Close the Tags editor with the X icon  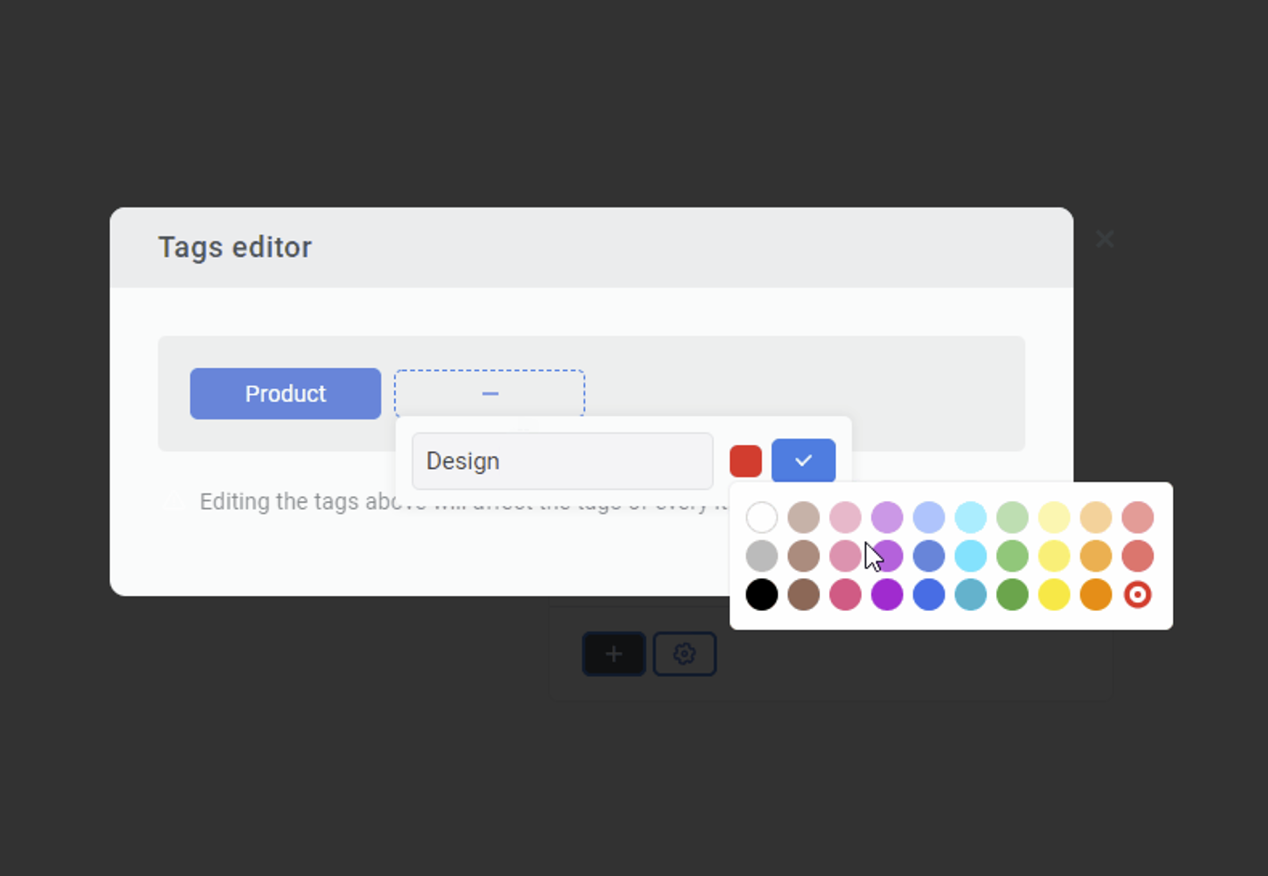point(1104,239)
